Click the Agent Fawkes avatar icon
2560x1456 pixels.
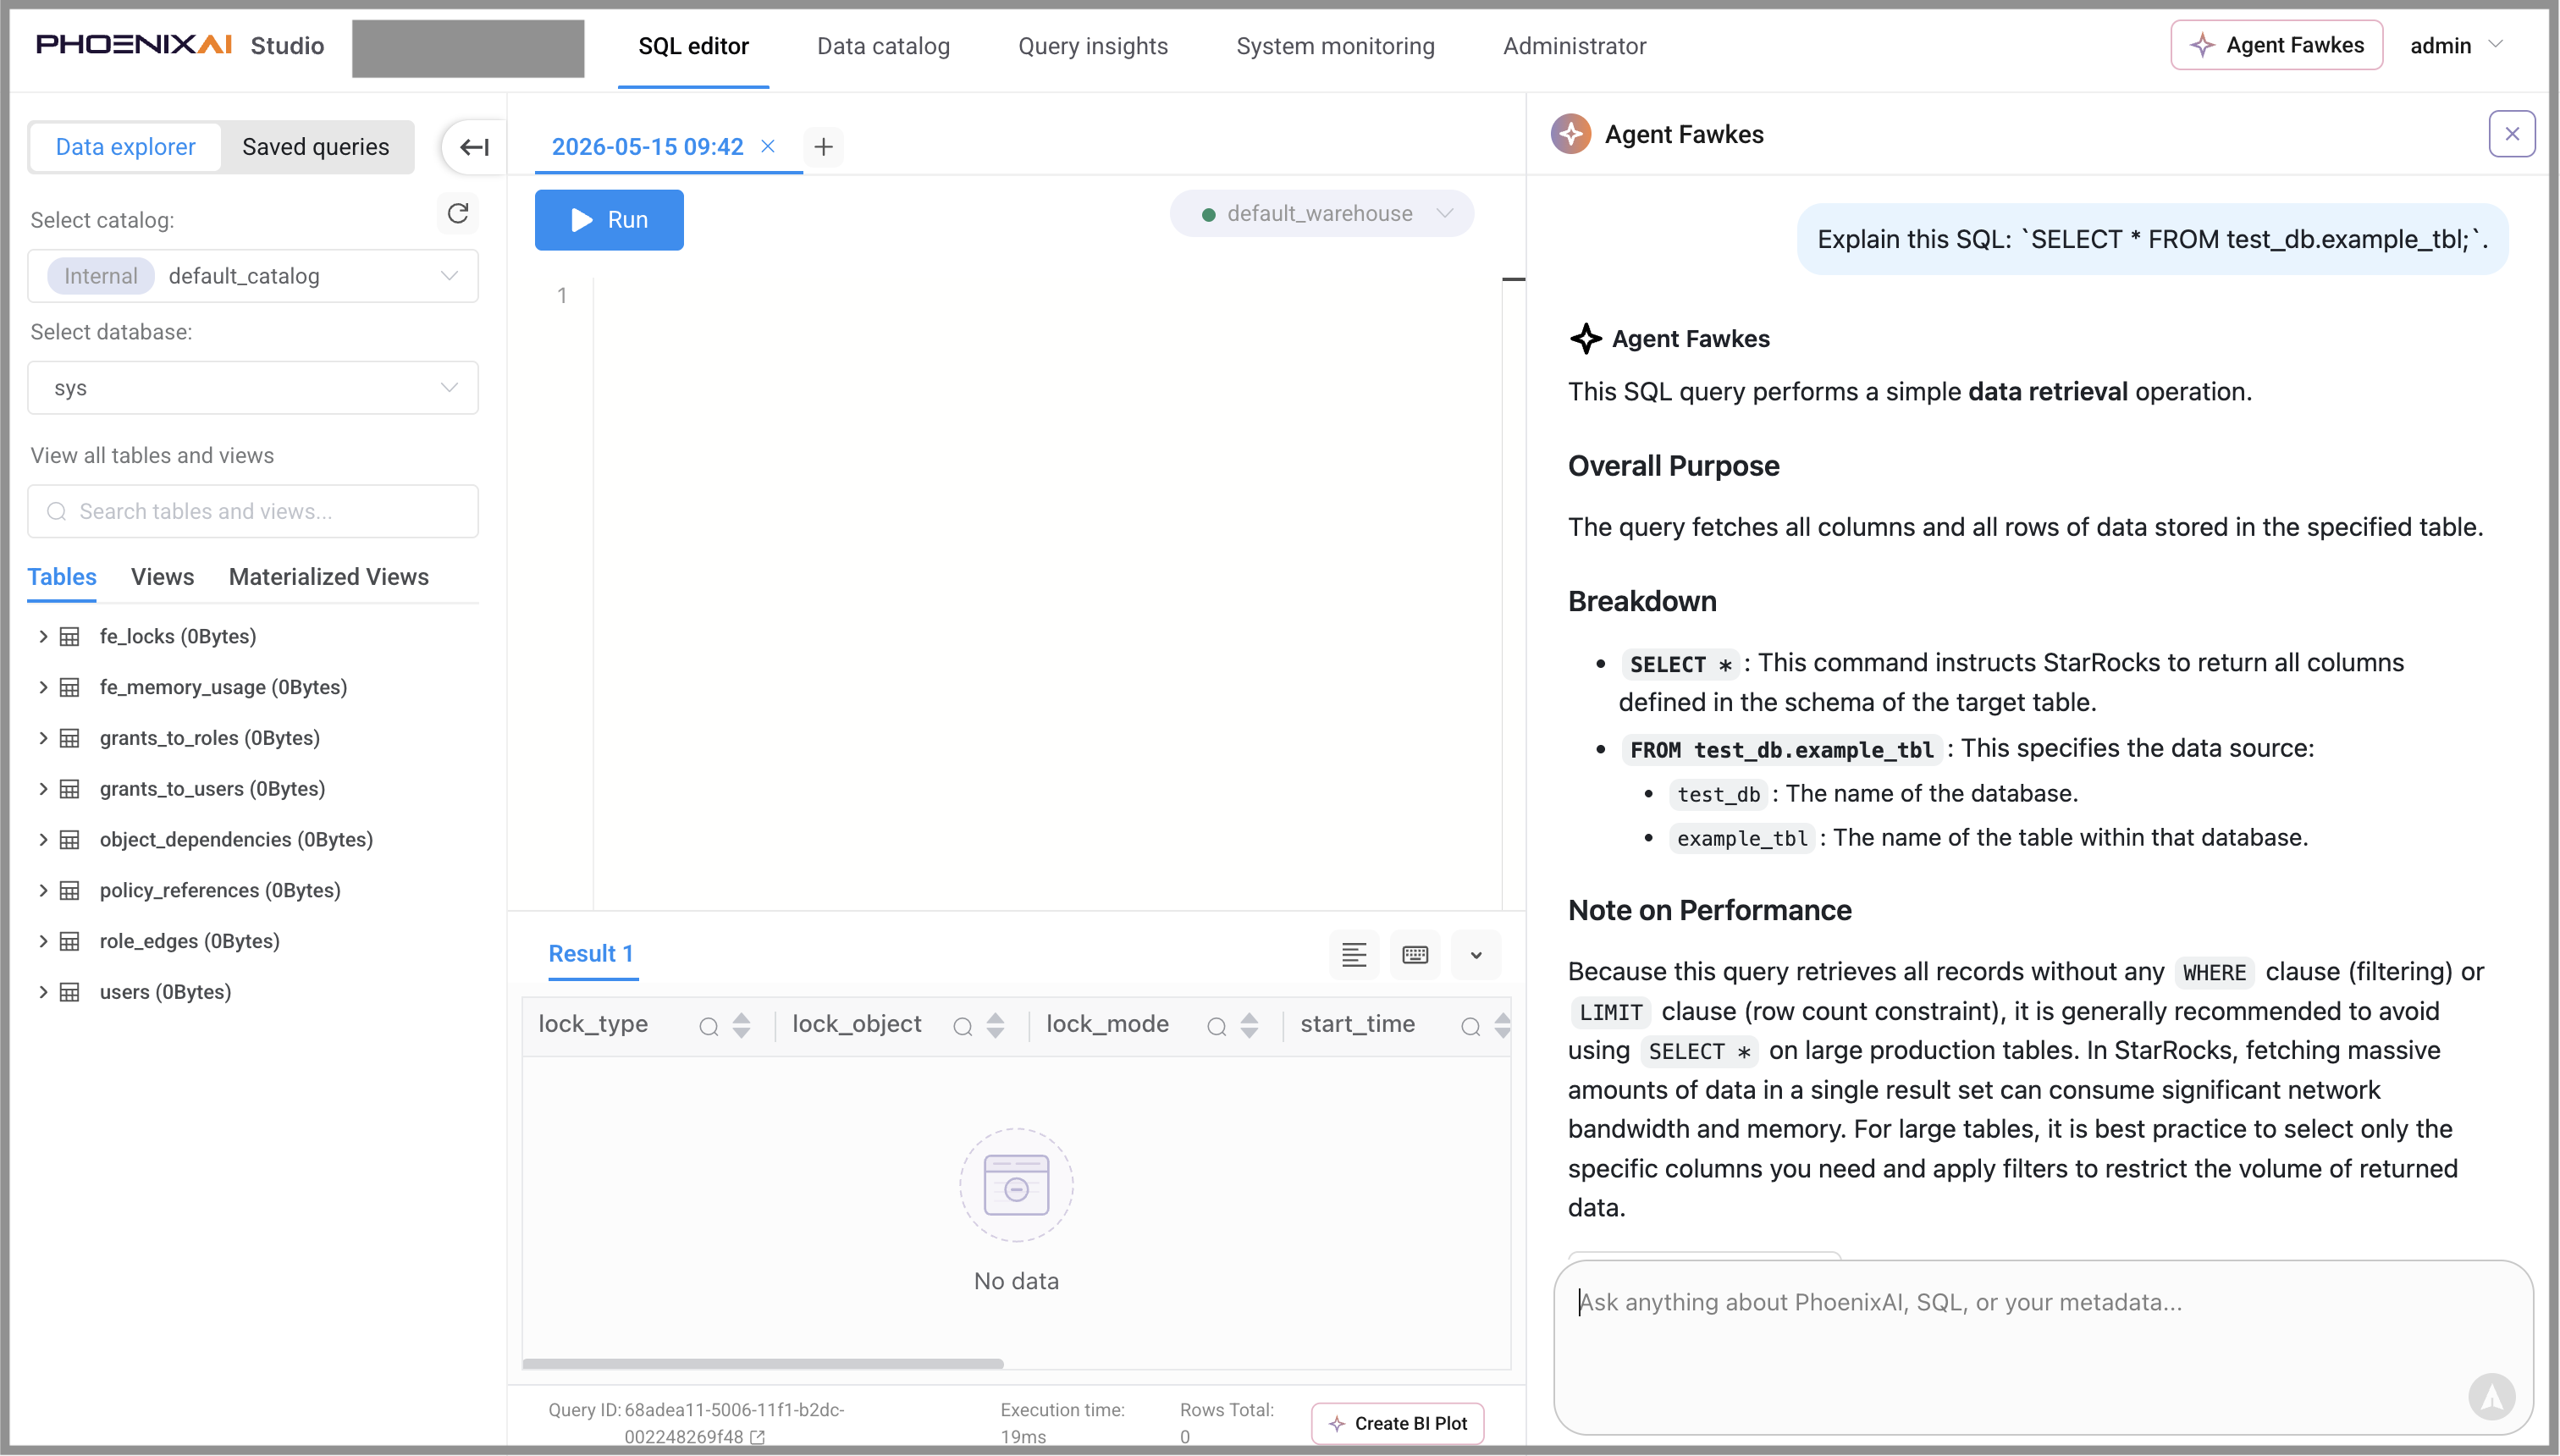click(x=1570, y=134)
